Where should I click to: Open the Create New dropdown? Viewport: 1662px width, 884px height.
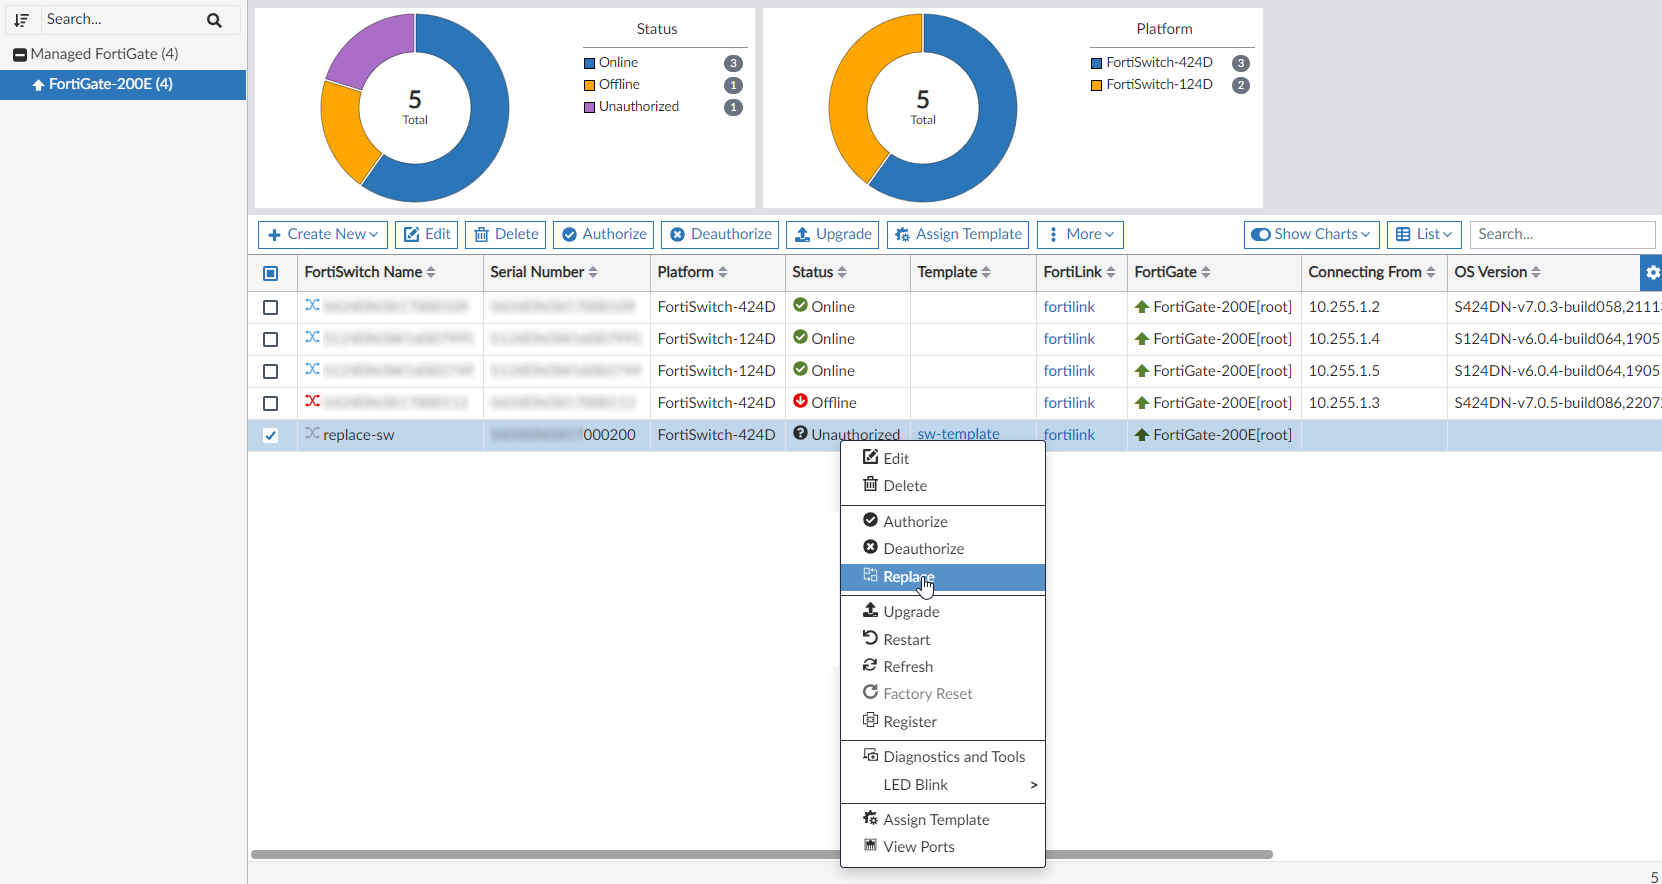323,234
